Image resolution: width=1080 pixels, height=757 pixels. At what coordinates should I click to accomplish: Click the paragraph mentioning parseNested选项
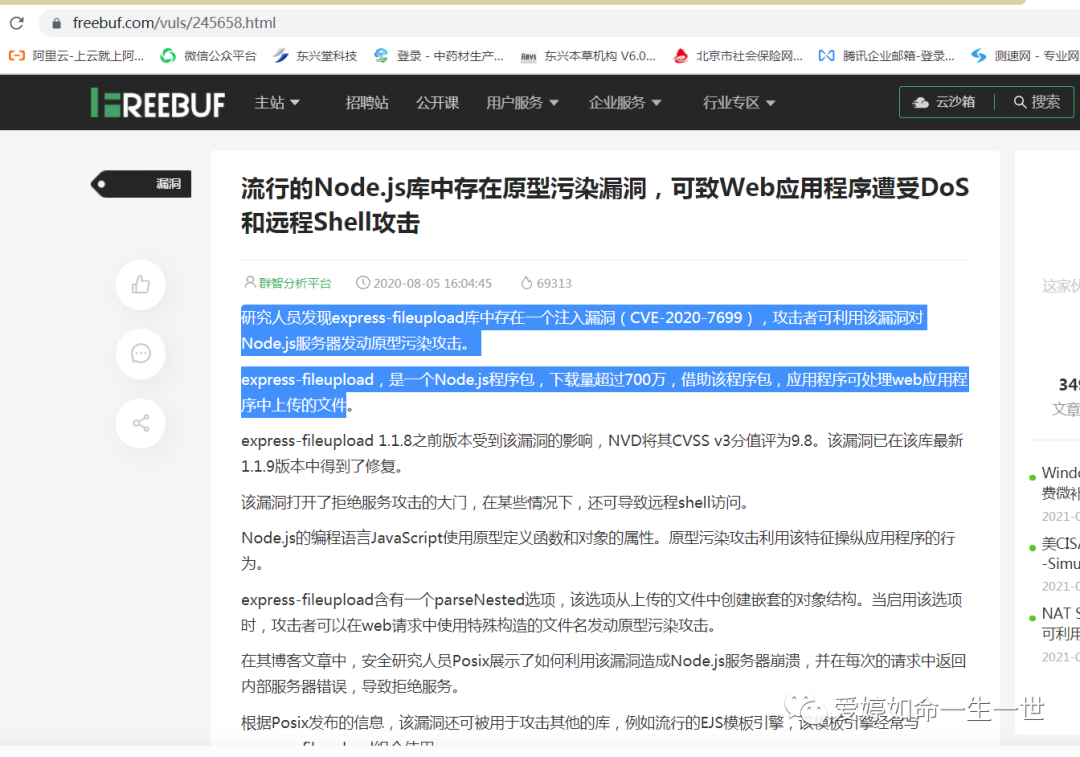(602, 612)
